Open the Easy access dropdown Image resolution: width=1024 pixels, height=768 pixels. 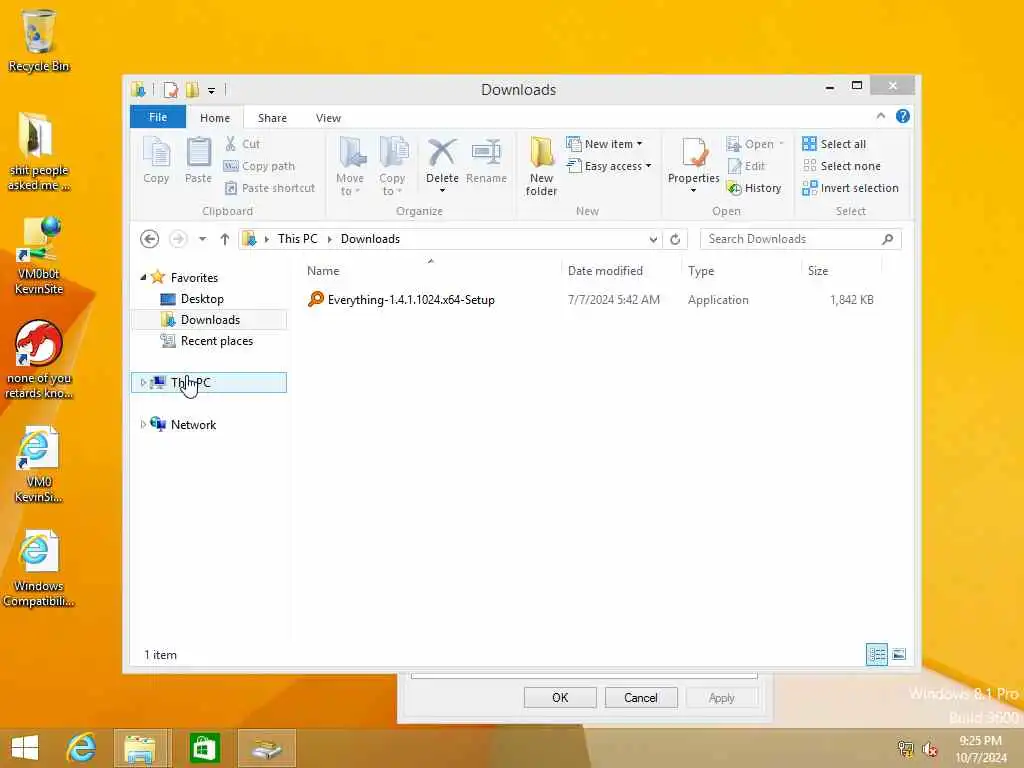(609, 166)
